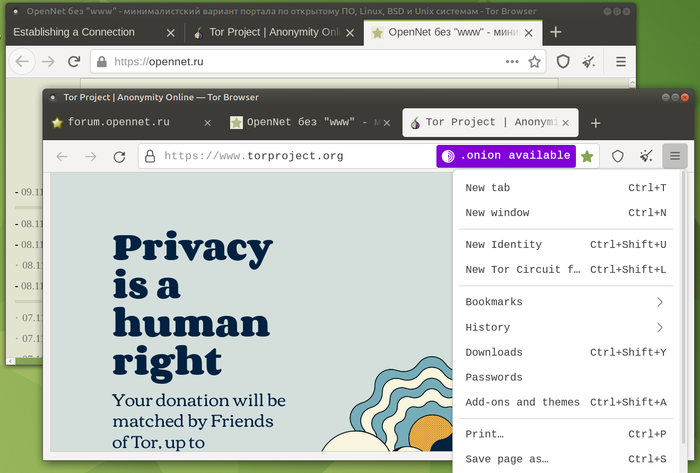Screen dimensions: 700x473
Task: Open Add-ons and themes menu entry
Action: click(566, 402)
